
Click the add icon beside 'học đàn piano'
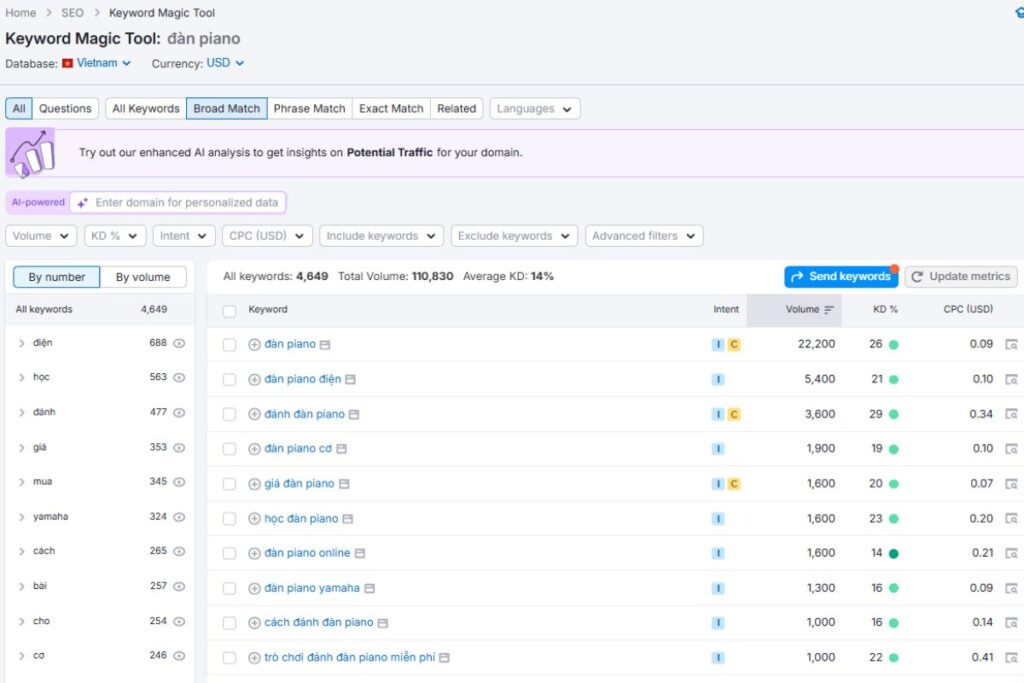254,519
